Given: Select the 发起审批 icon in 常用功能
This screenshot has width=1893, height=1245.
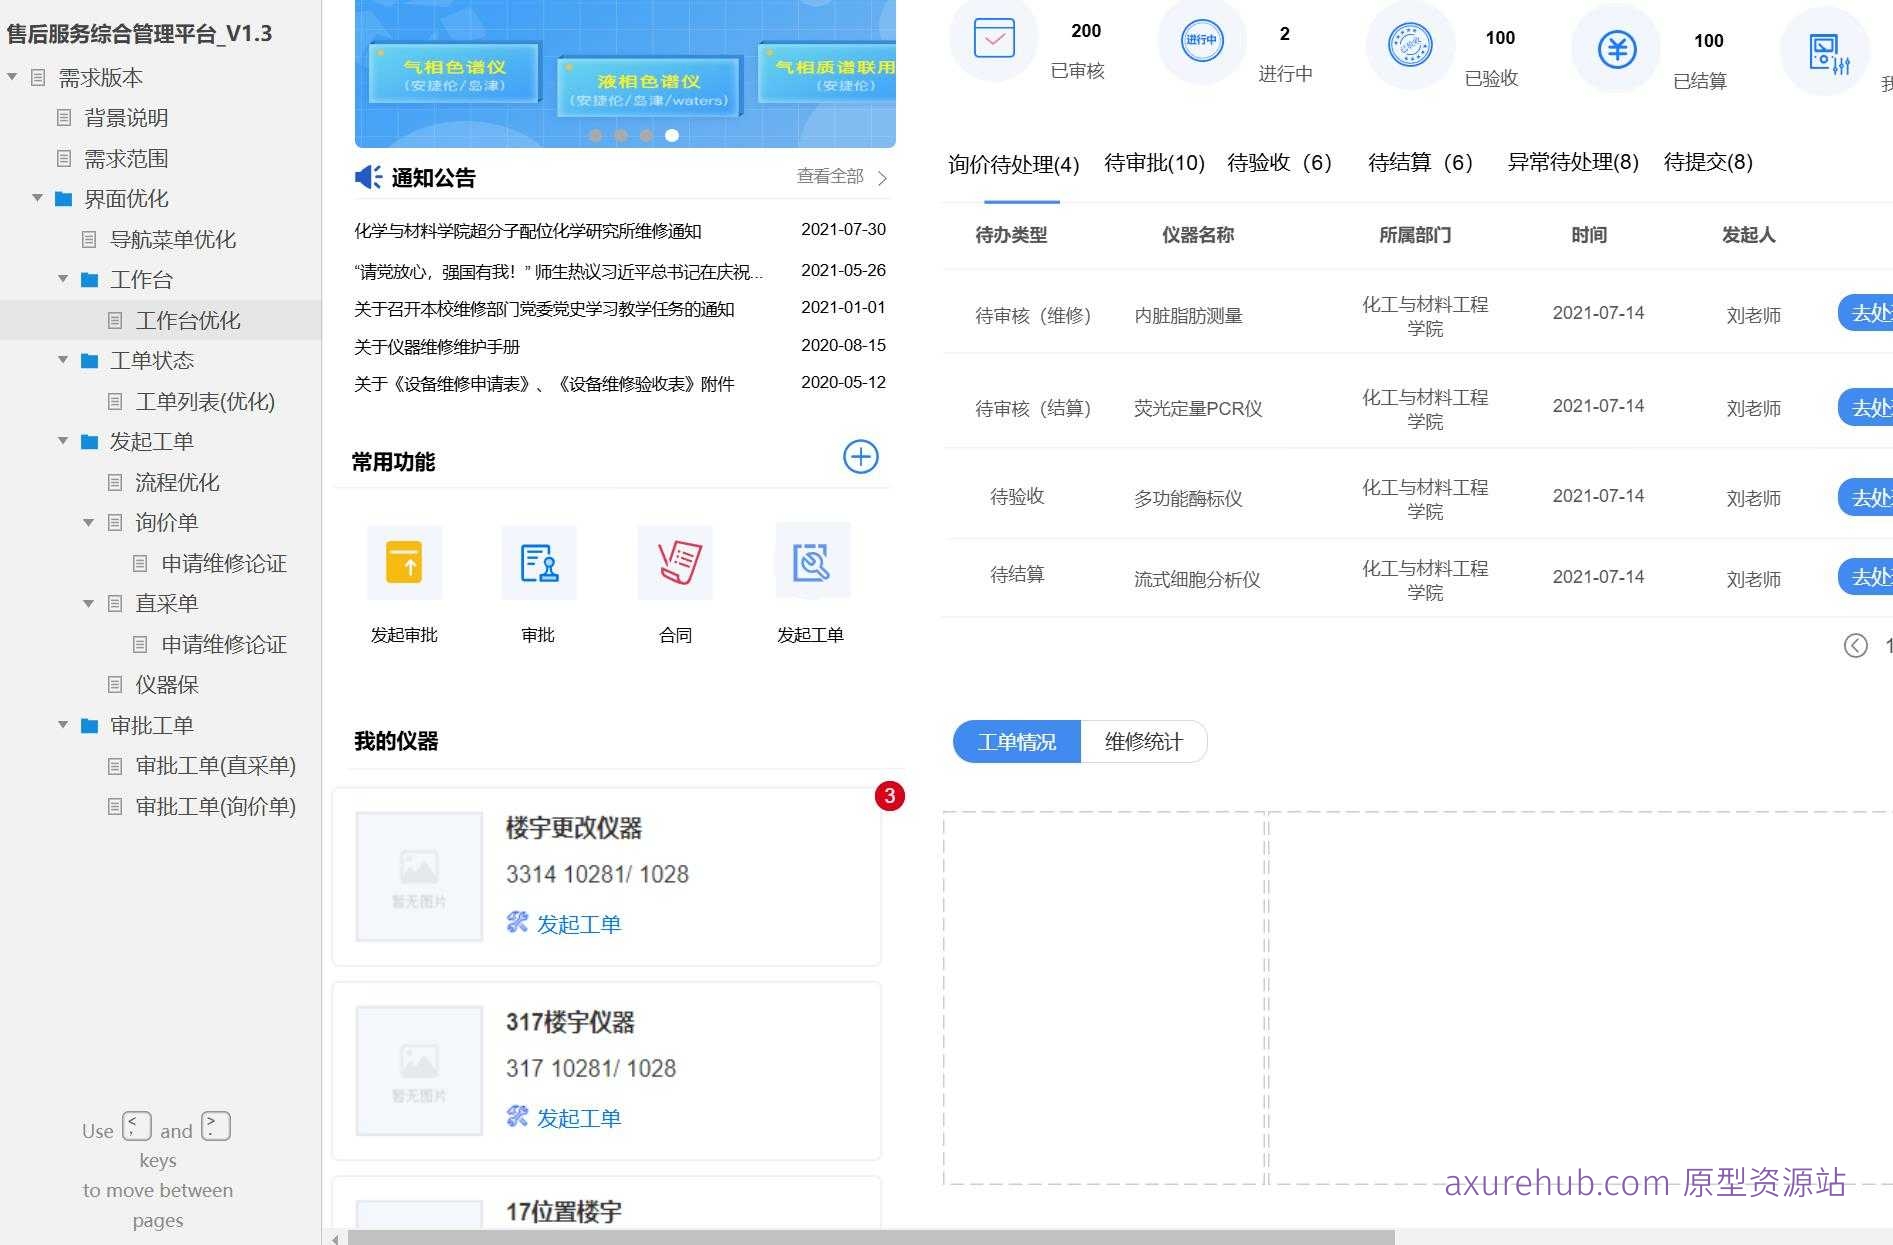Looking at the screenshot, I should pos(404,562).
